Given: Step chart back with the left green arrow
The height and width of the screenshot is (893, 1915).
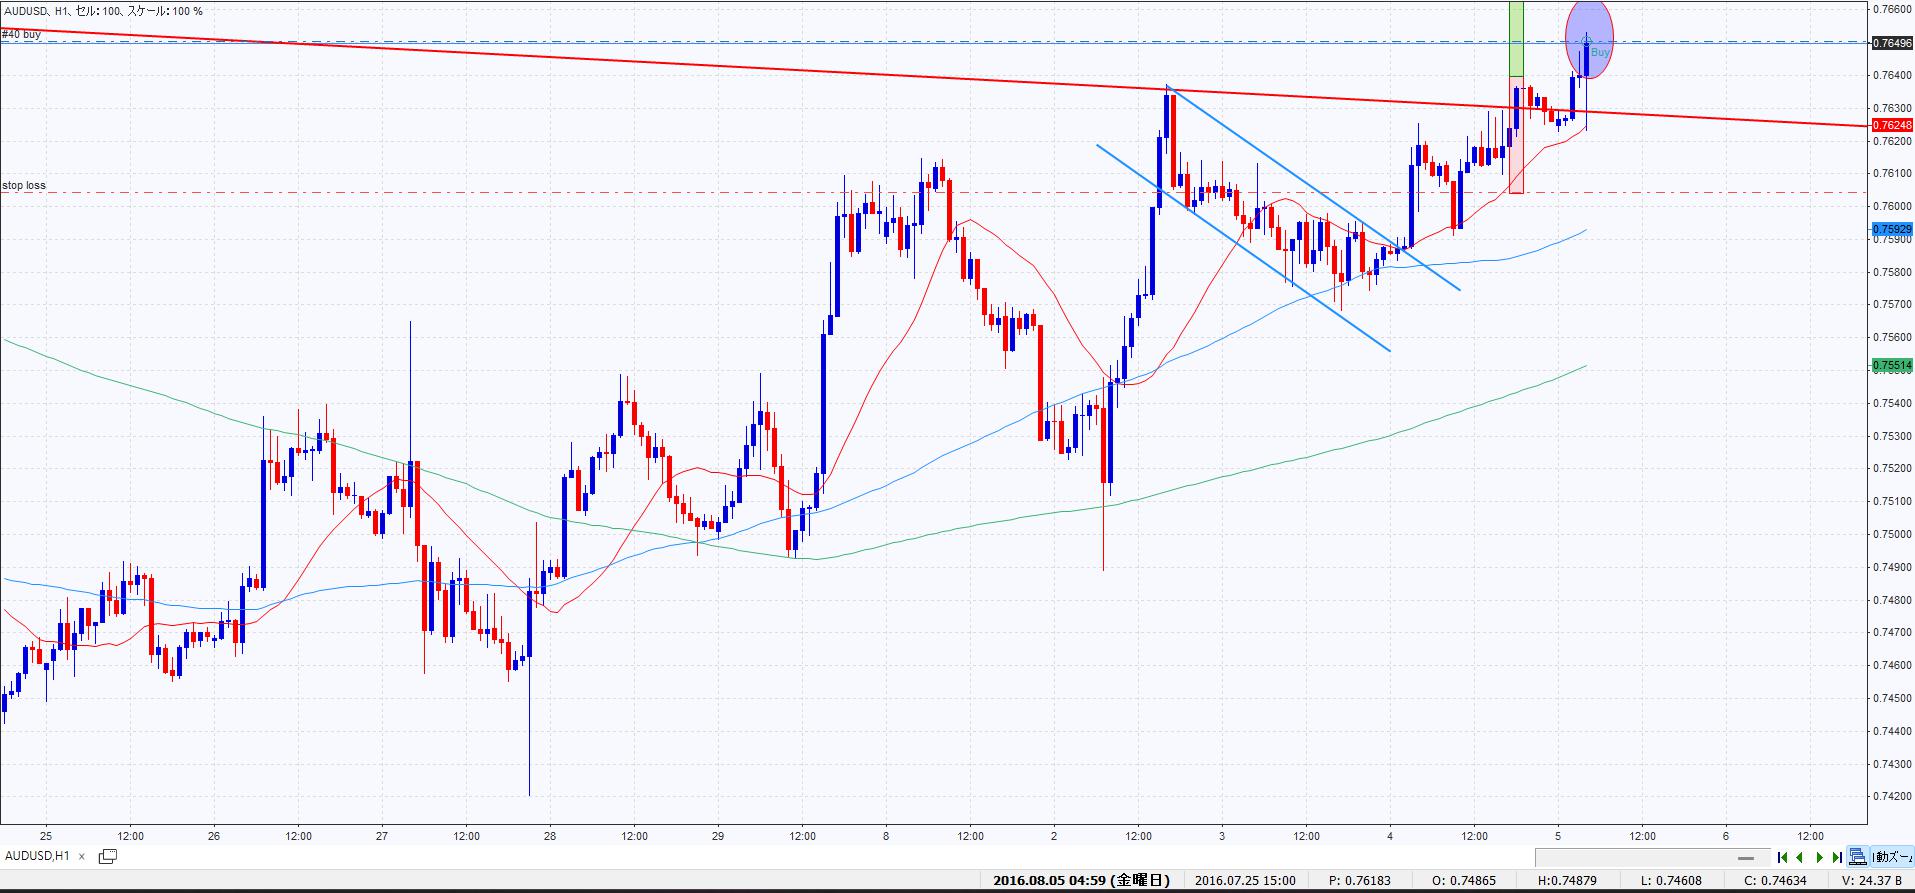Looking at the screenshot, I should click(1800, 857).
